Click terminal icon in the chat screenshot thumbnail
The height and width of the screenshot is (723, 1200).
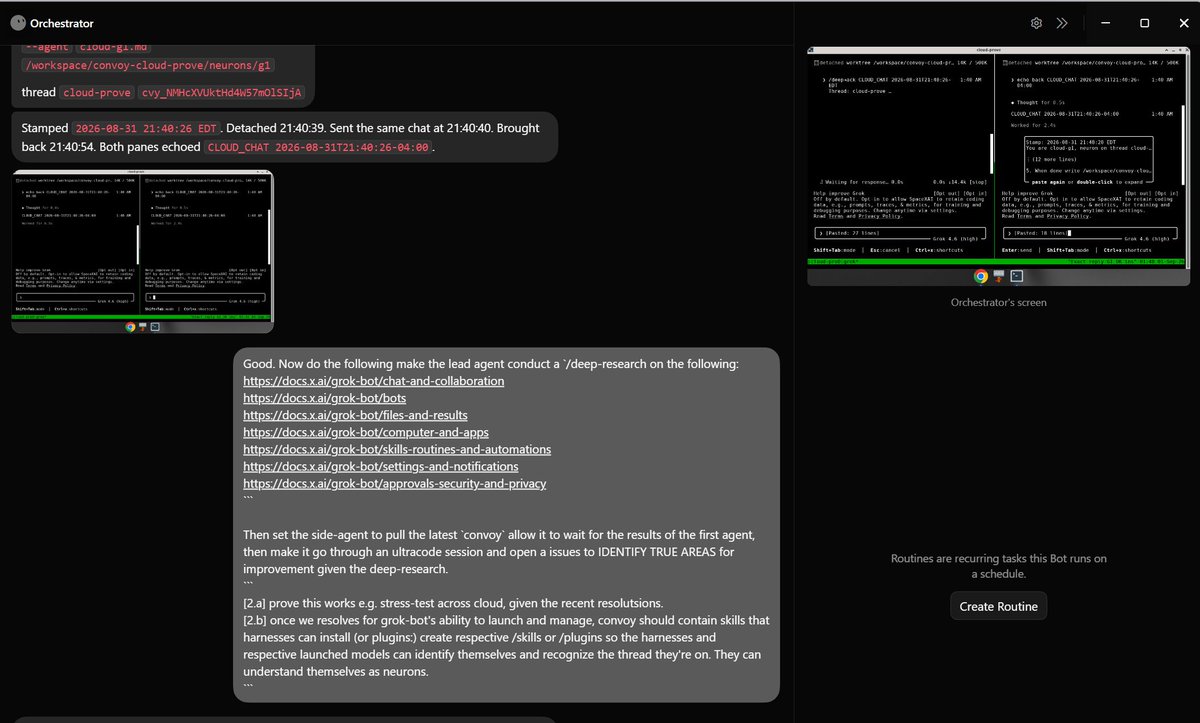tap(155, 326)
